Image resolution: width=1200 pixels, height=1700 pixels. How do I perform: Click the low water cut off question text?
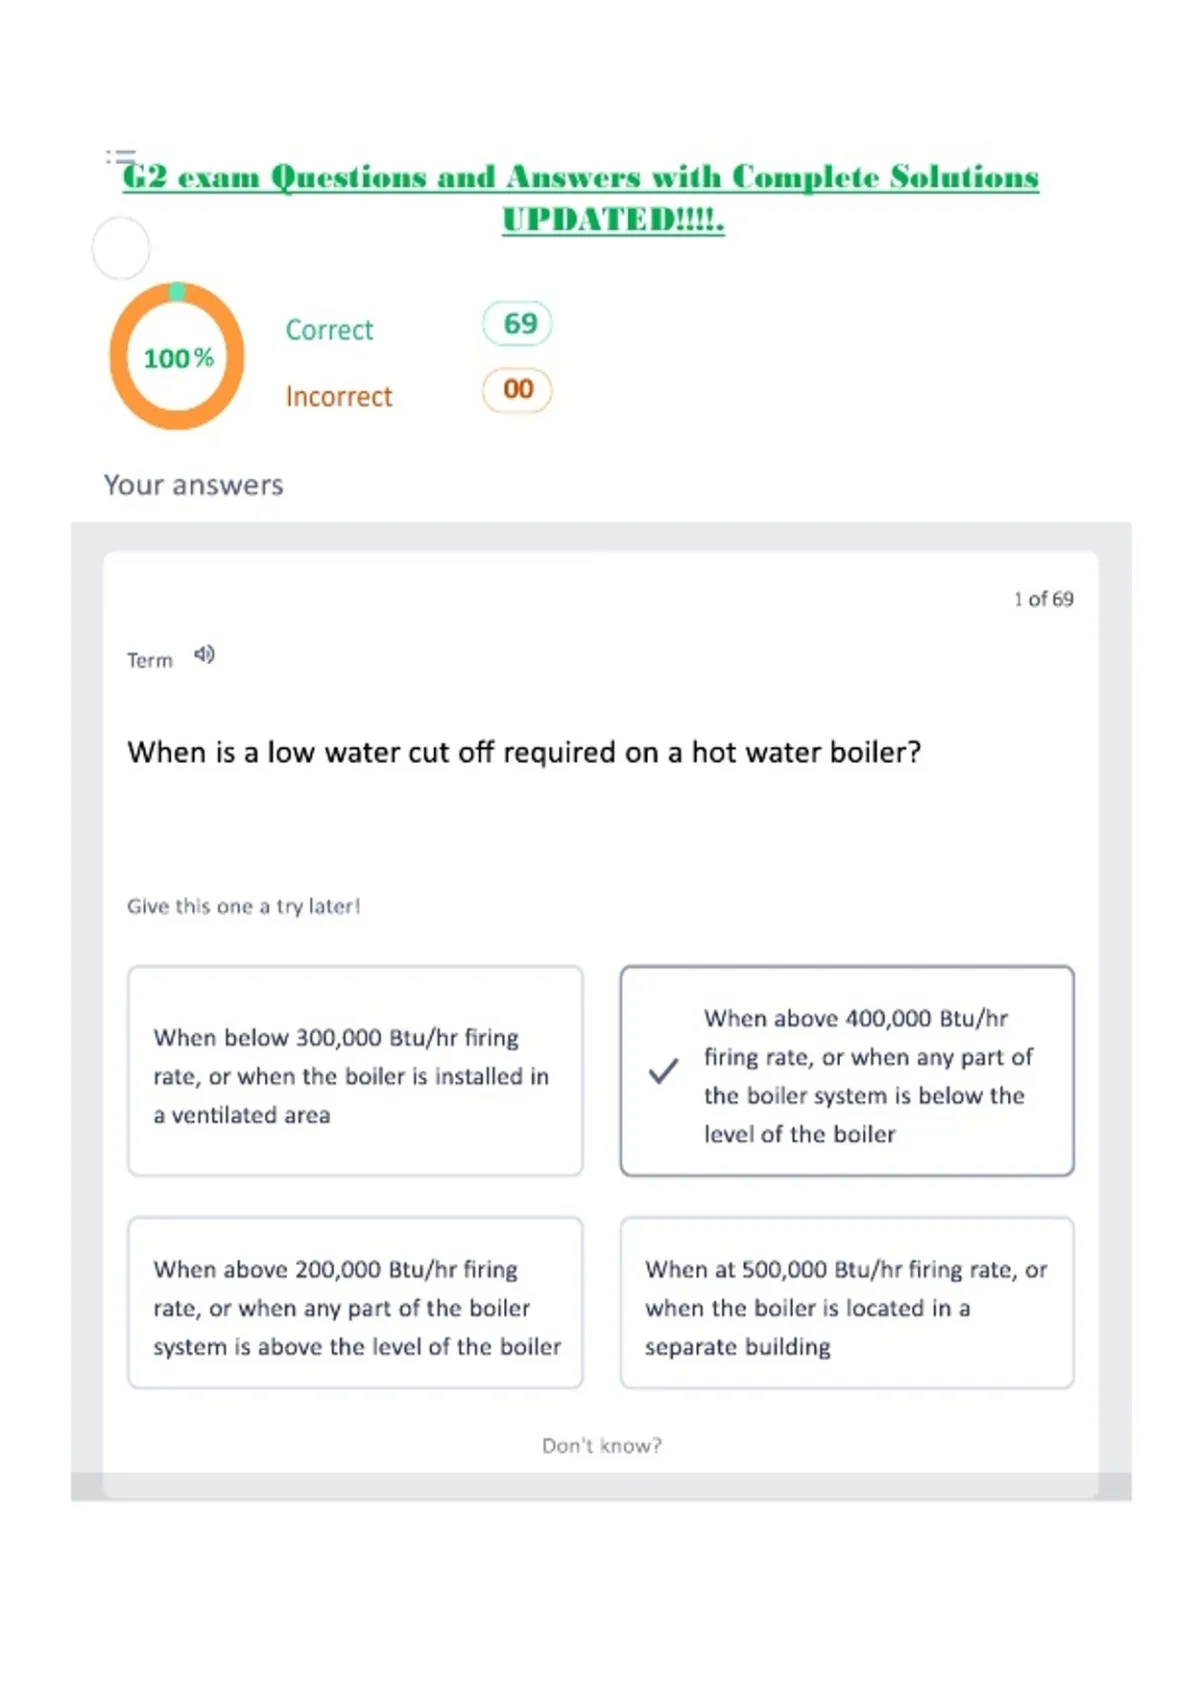pos(524,752)
